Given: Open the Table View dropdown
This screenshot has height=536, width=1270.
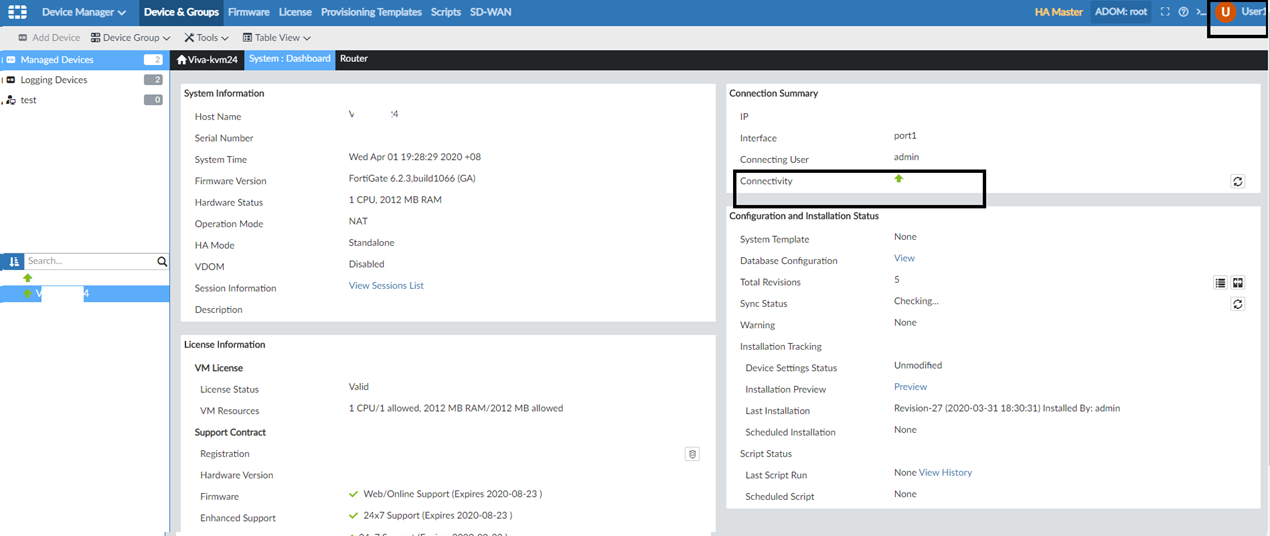Looking at the screenshot, I should [x=277, y=38].
